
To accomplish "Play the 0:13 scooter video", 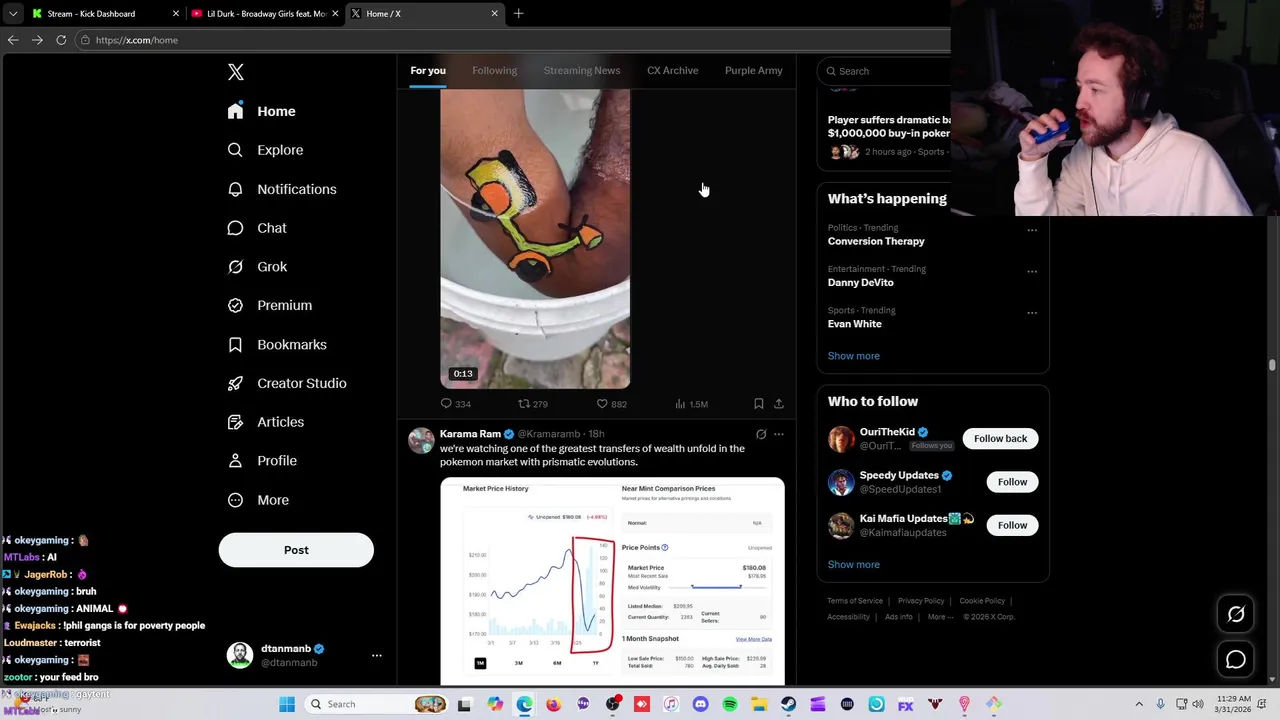I will (x=535, y=238).
